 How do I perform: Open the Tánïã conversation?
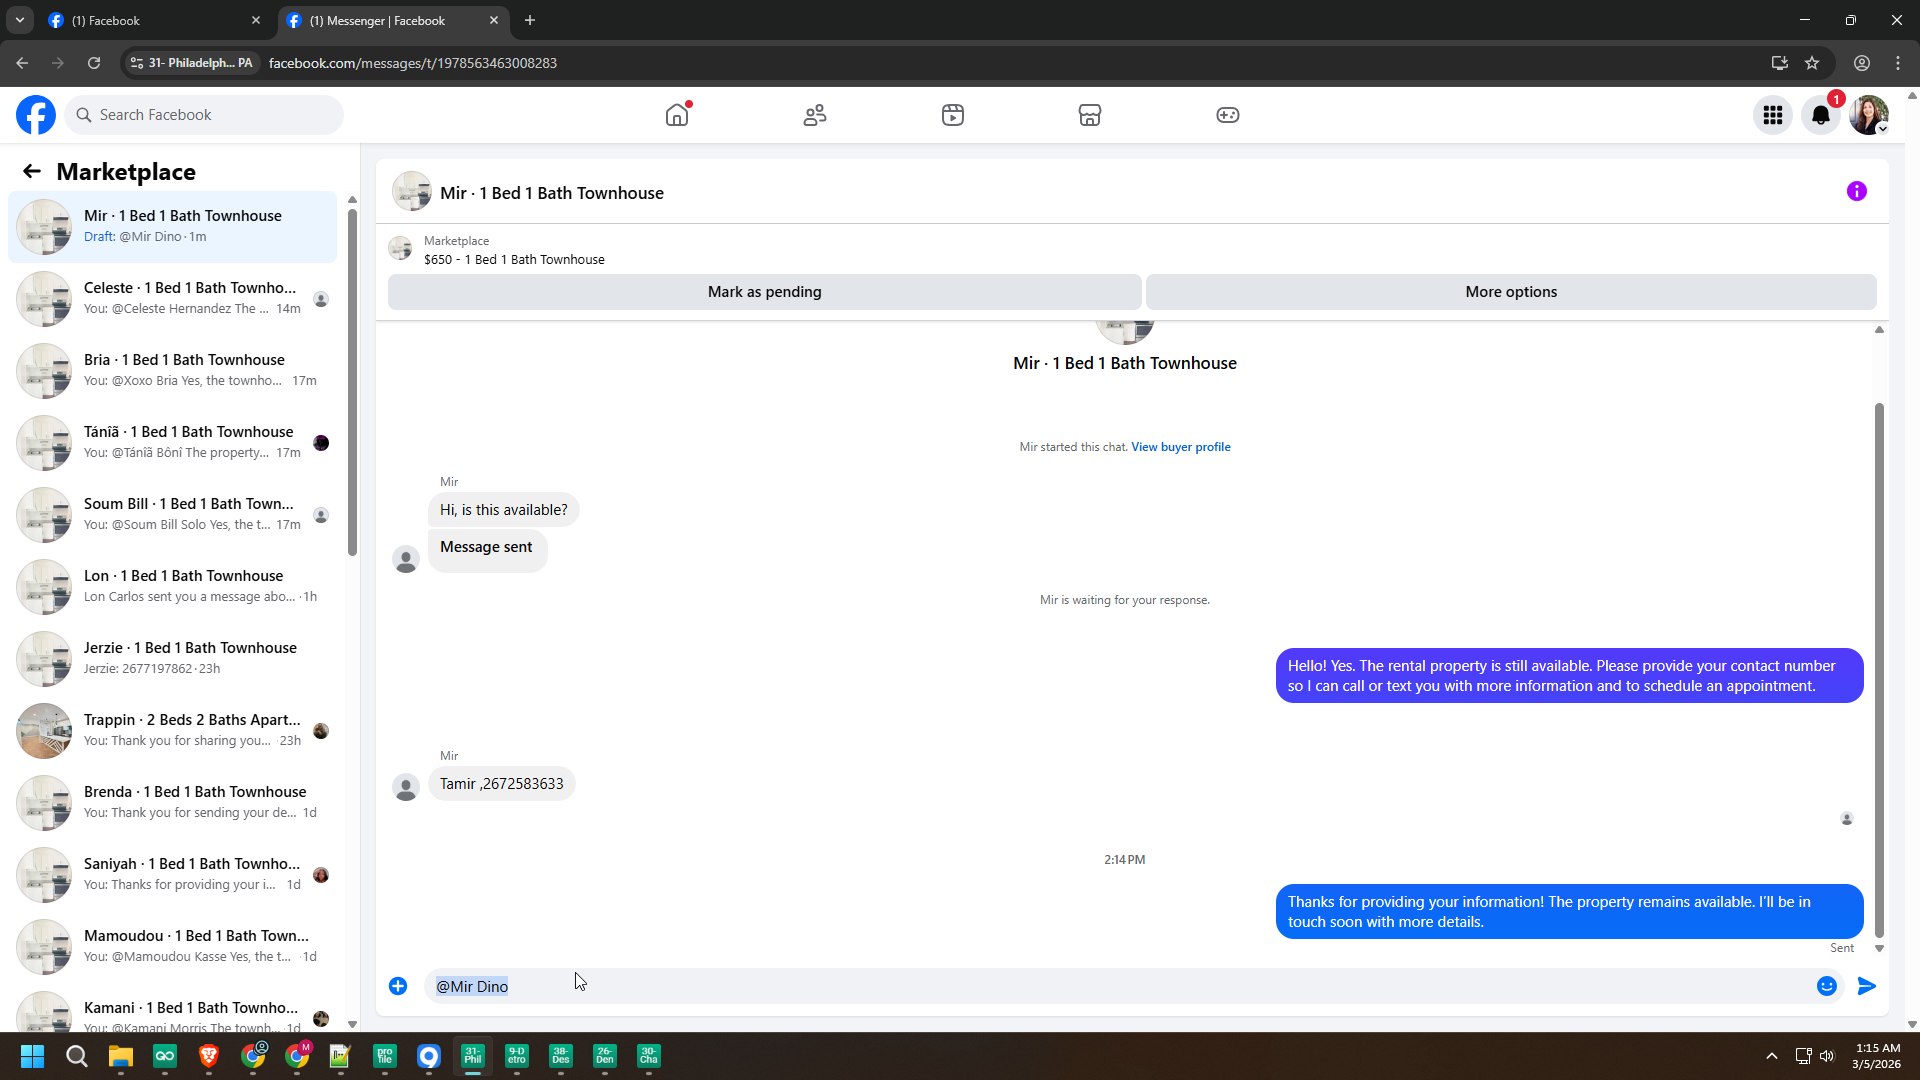tap(173, 443)
